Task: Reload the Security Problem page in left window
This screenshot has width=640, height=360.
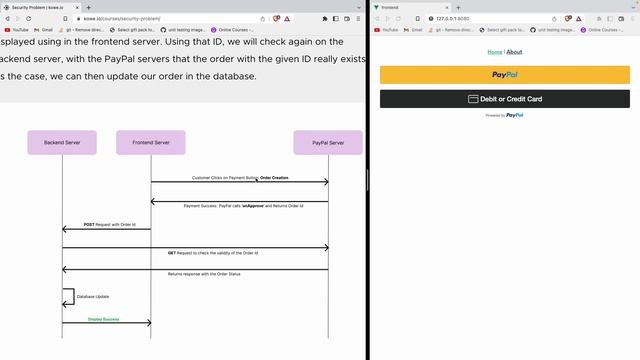Action: click(29, 19)
